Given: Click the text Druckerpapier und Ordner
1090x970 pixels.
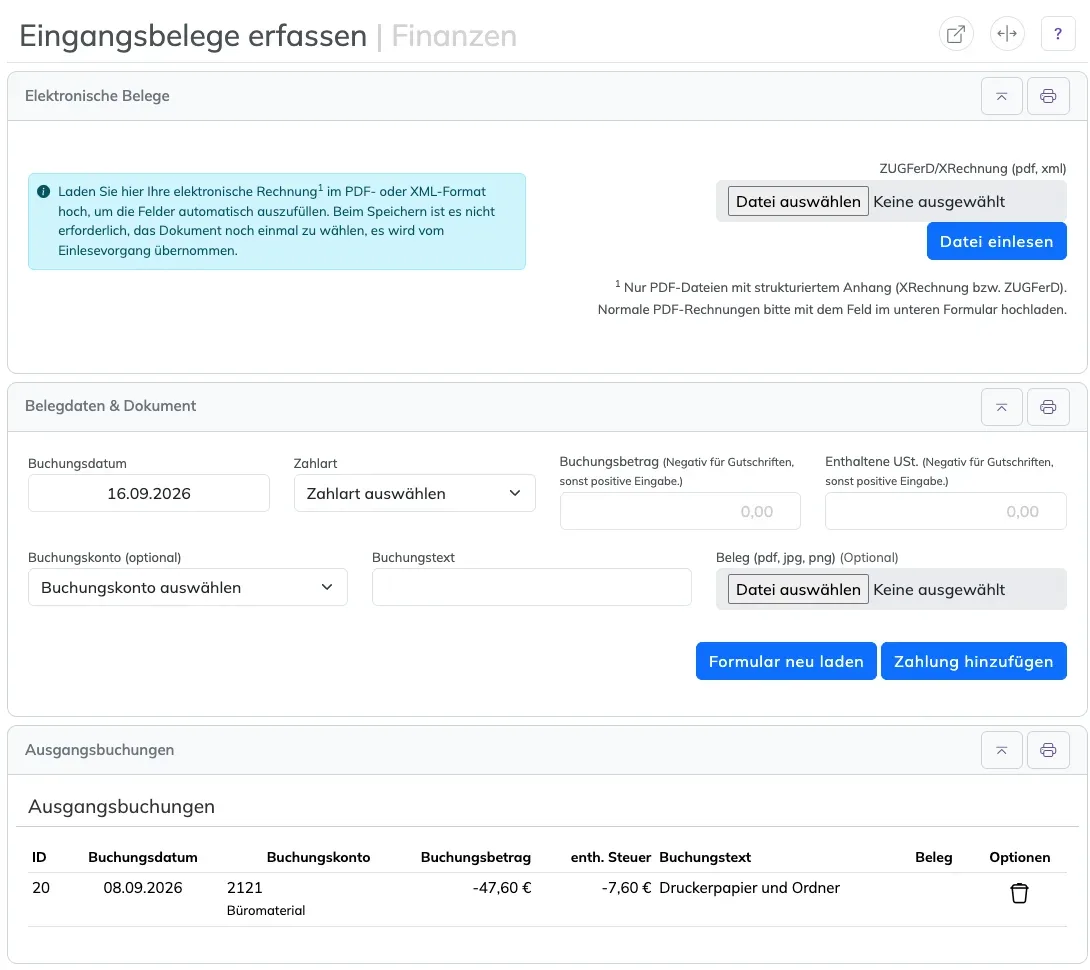Looking at the screenshot, I should click(x=749, y=888).
